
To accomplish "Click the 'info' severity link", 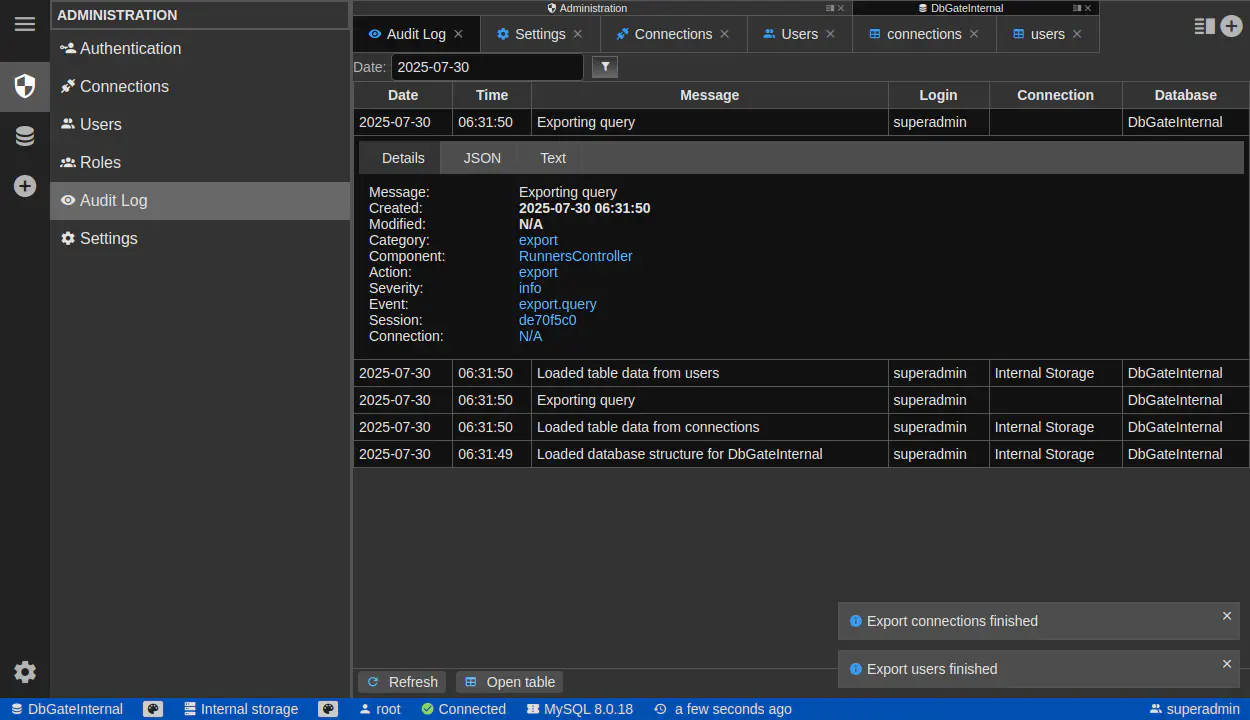I will coord(530,288).
